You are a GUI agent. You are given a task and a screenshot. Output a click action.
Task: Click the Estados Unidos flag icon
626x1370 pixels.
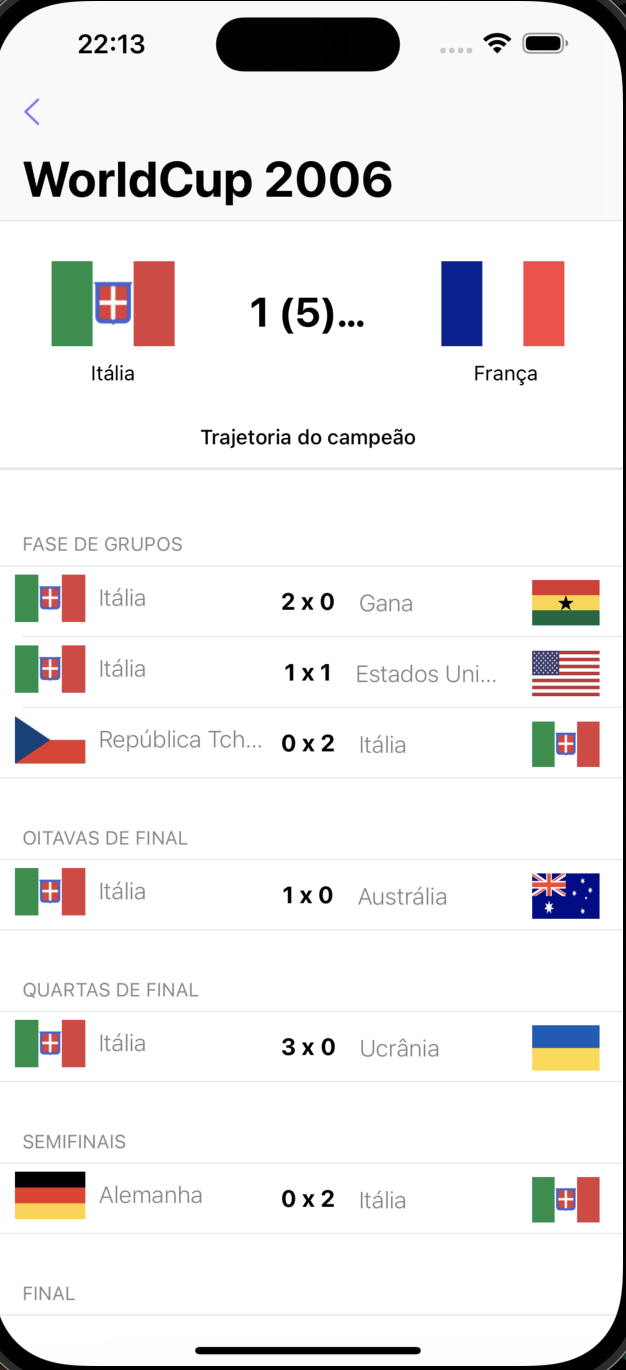[x=565, y=673]
